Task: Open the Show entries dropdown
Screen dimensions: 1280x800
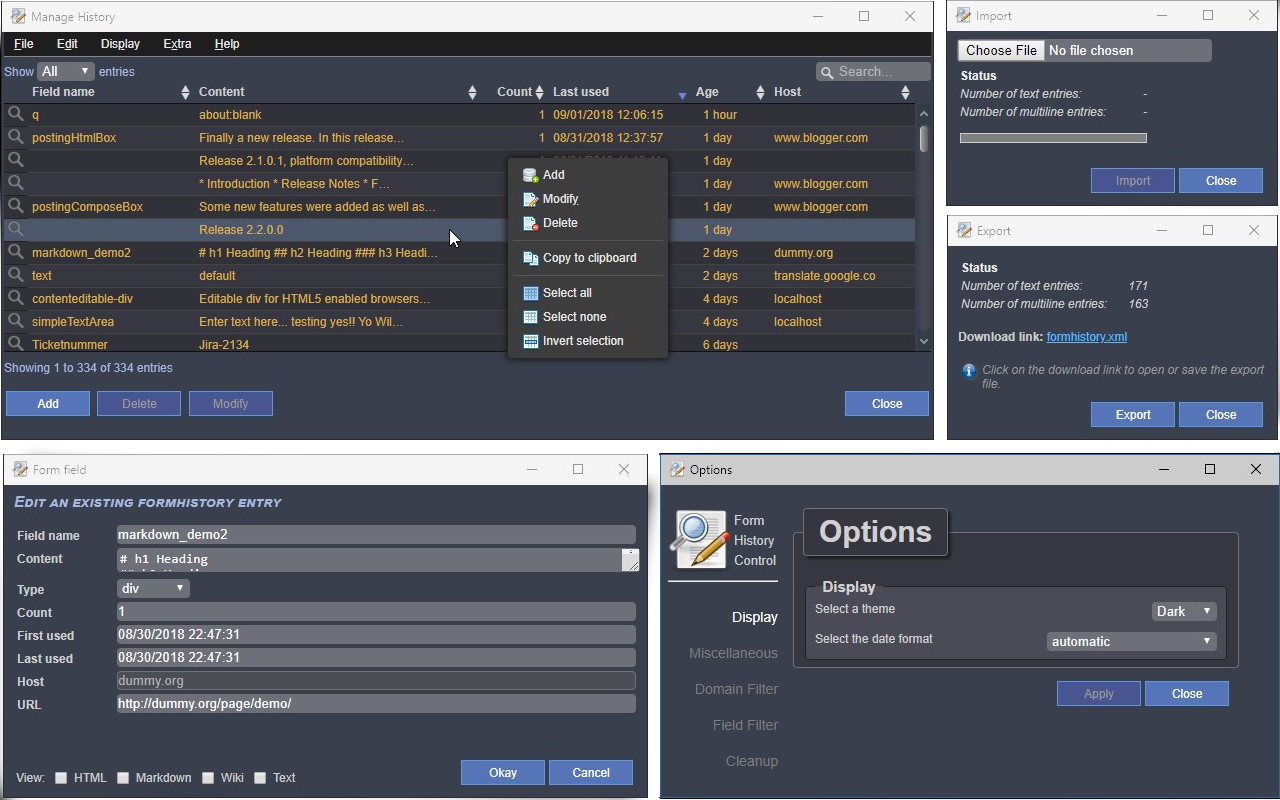Action: [65, 72]
